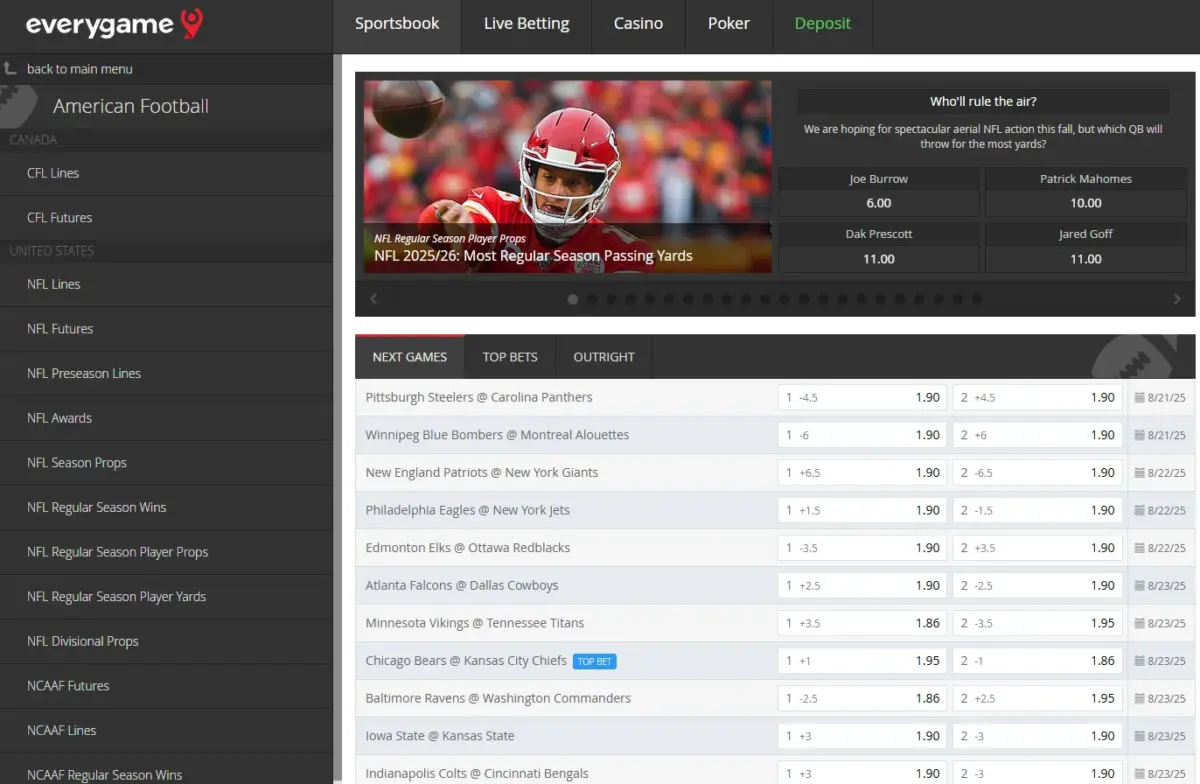Image resolution: width=1200 pixels, height=784 pixels.
Task: Select Steelers -4.5 at 1.90
Action: [x=862, y=398]
